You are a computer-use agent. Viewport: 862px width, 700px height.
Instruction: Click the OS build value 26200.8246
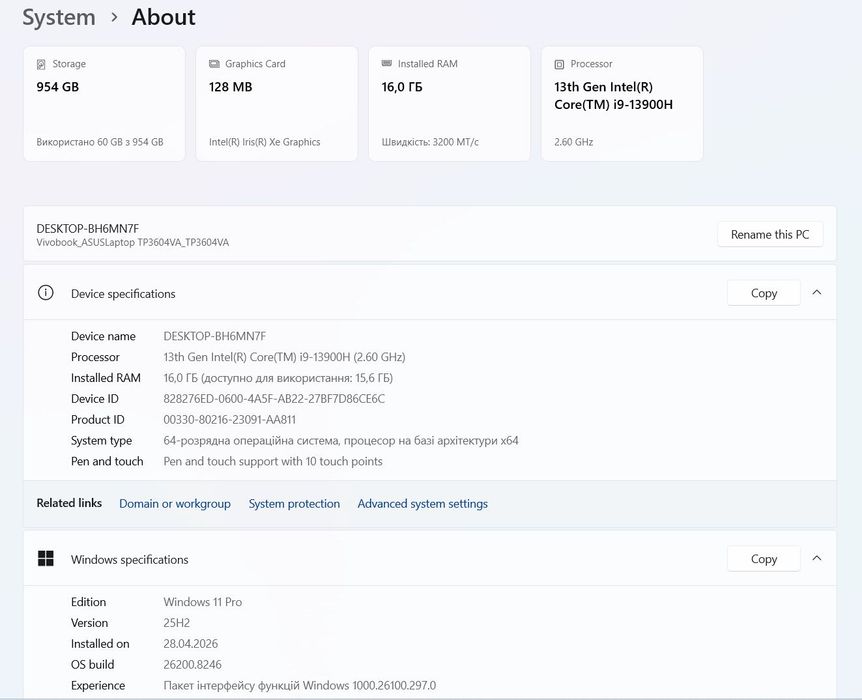192,664
